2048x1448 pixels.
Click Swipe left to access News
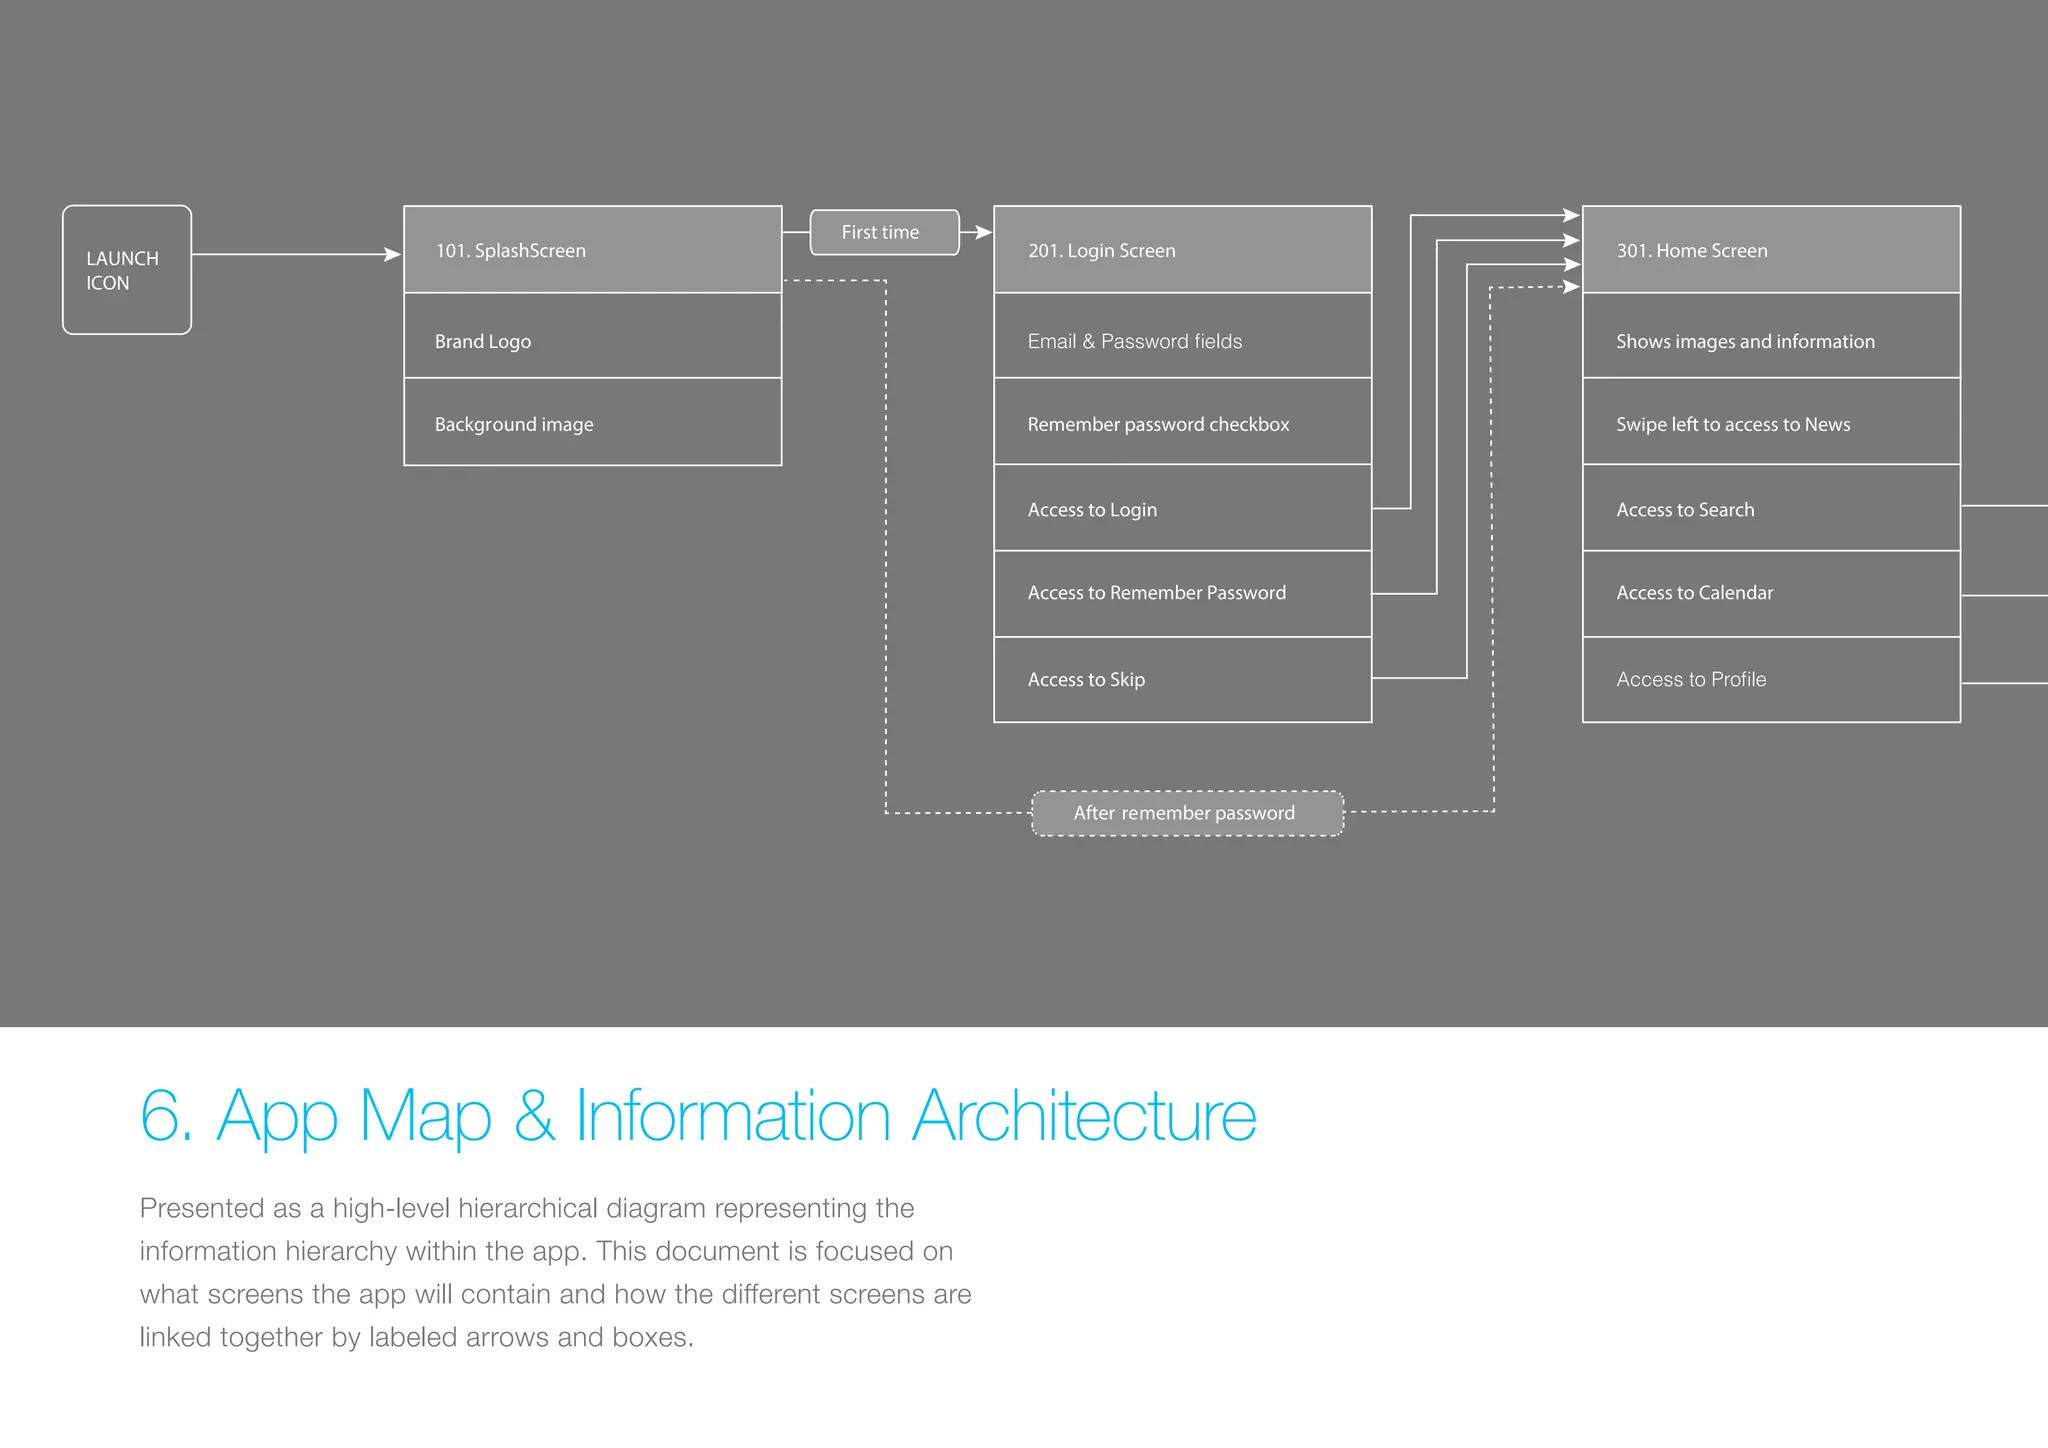[1770, 422]
